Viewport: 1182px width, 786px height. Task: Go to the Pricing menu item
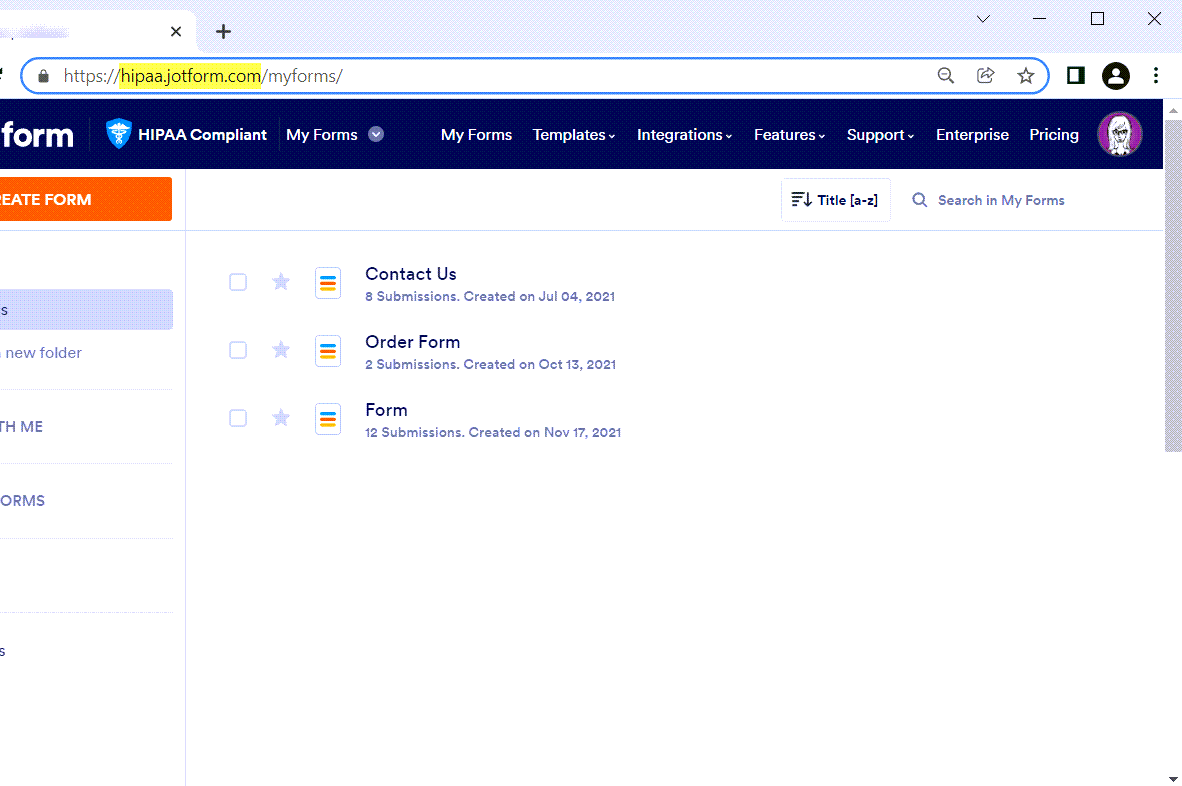1054,135
